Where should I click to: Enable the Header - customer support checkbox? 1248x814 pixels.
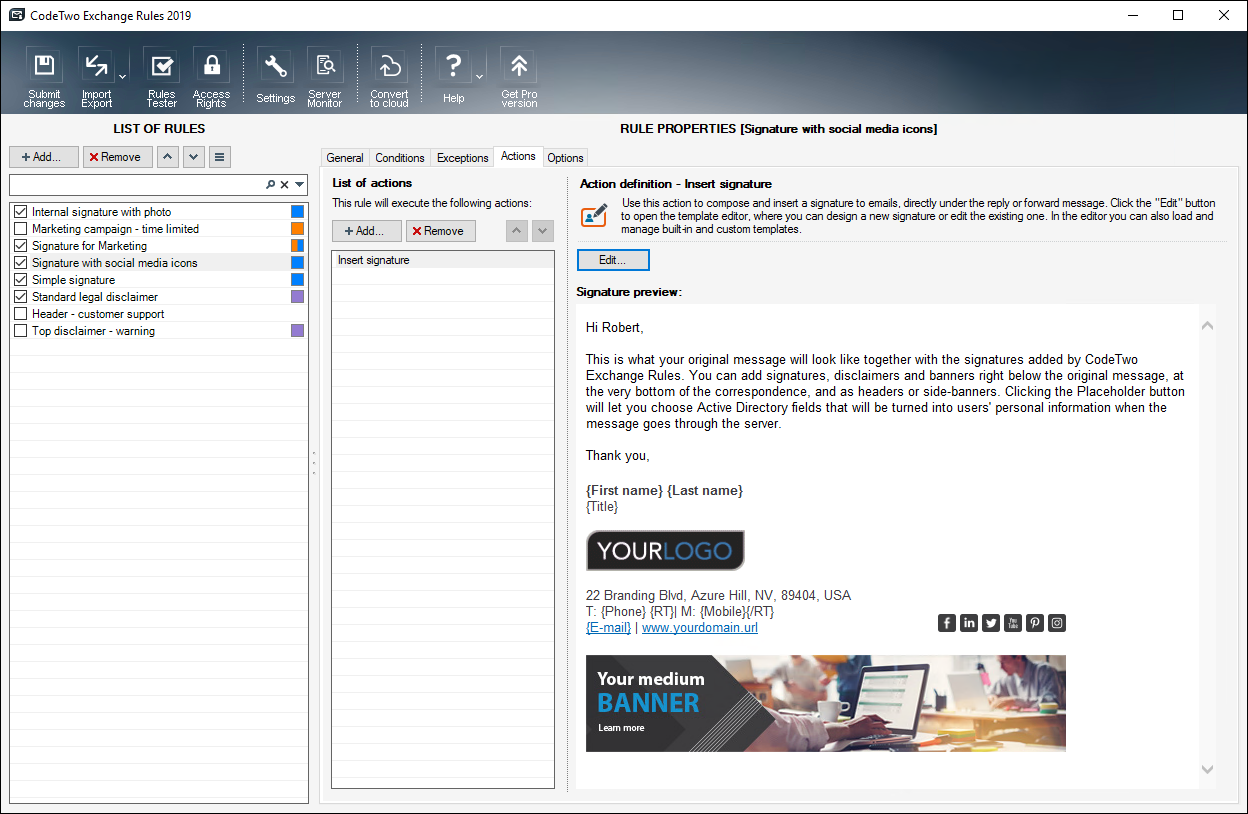tap(20, 314)
